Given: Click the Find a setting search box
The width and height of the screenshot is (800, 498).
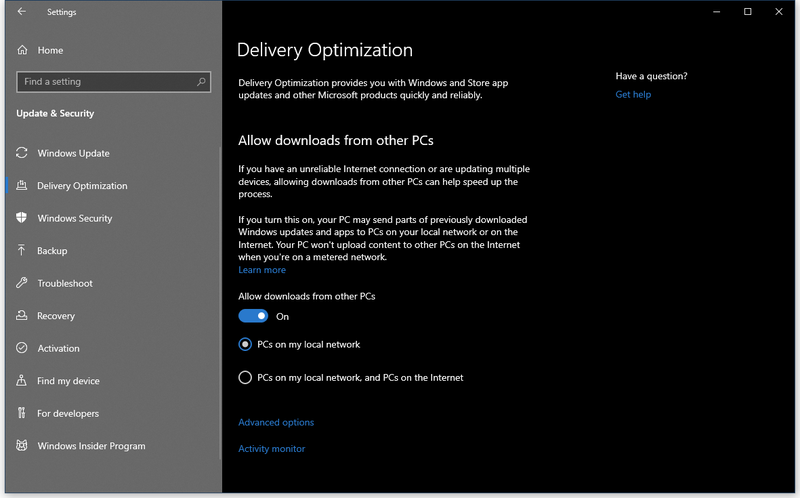Looking at the screenshot, I should pyautogui.click(x=113, y=82).
